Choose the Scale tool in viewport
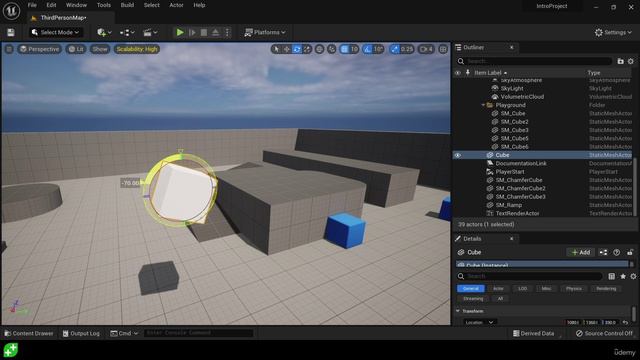The image size is (640, 360). (x=307, y=49)
